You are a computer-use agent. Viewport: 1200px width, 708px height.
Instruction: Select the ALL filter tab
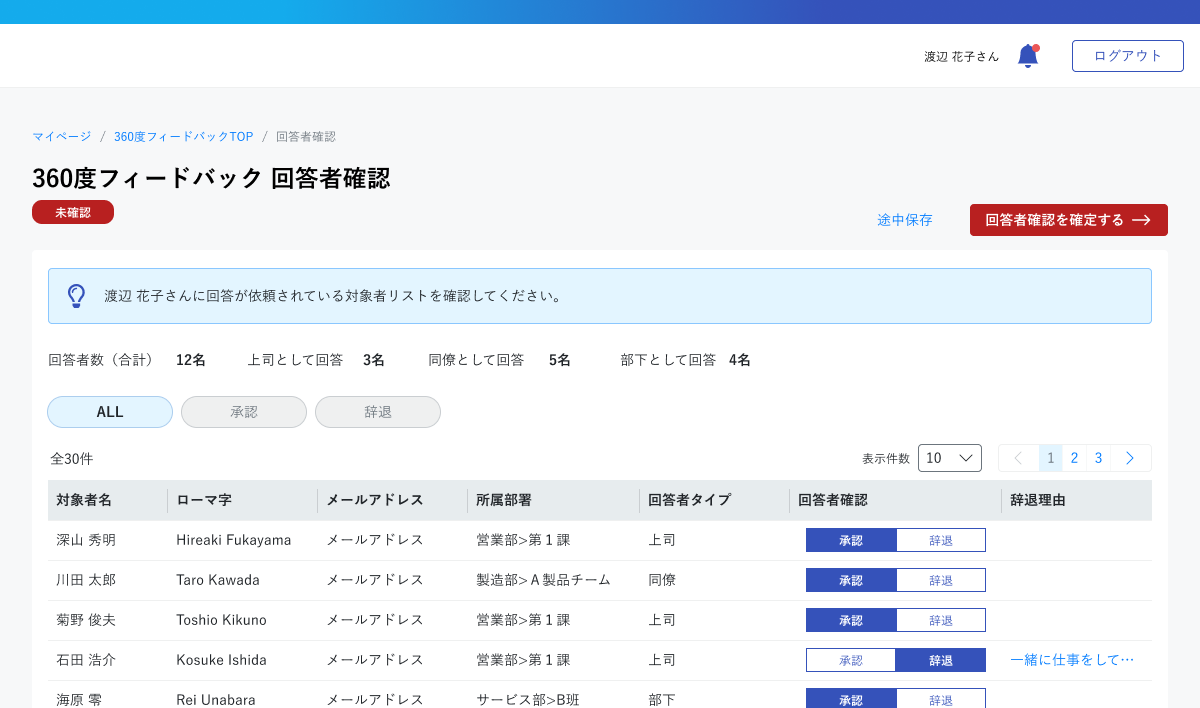tap(110, 412)
